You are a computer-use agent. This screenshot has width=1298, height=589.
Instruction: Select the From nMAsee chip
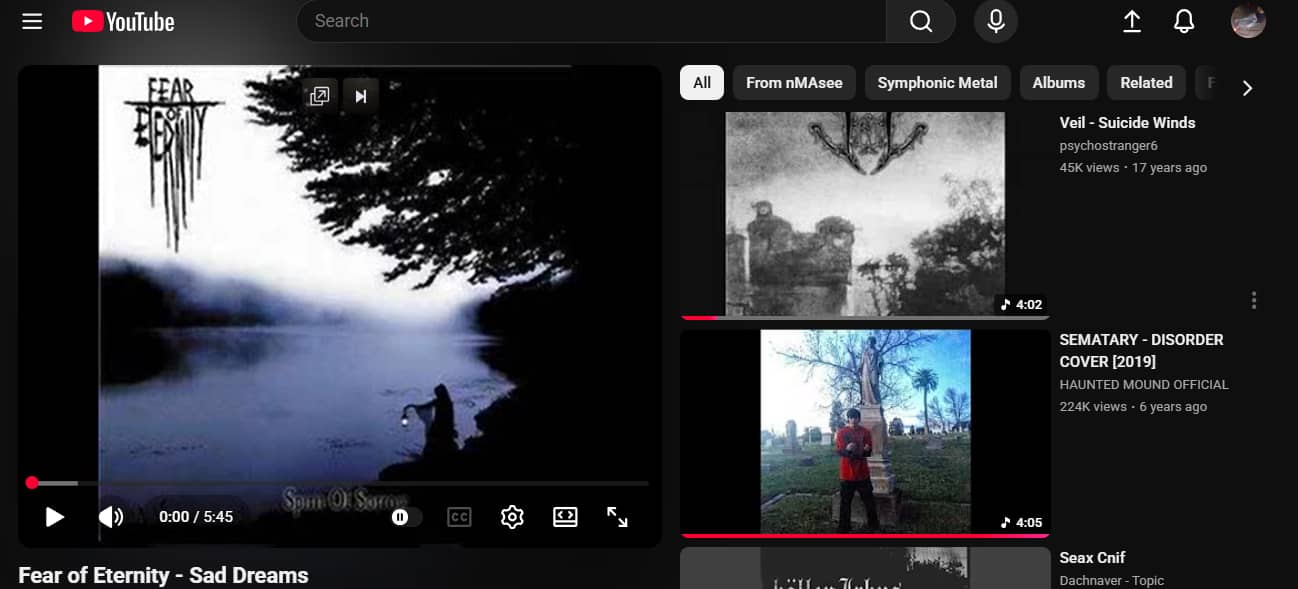point(794,83)
